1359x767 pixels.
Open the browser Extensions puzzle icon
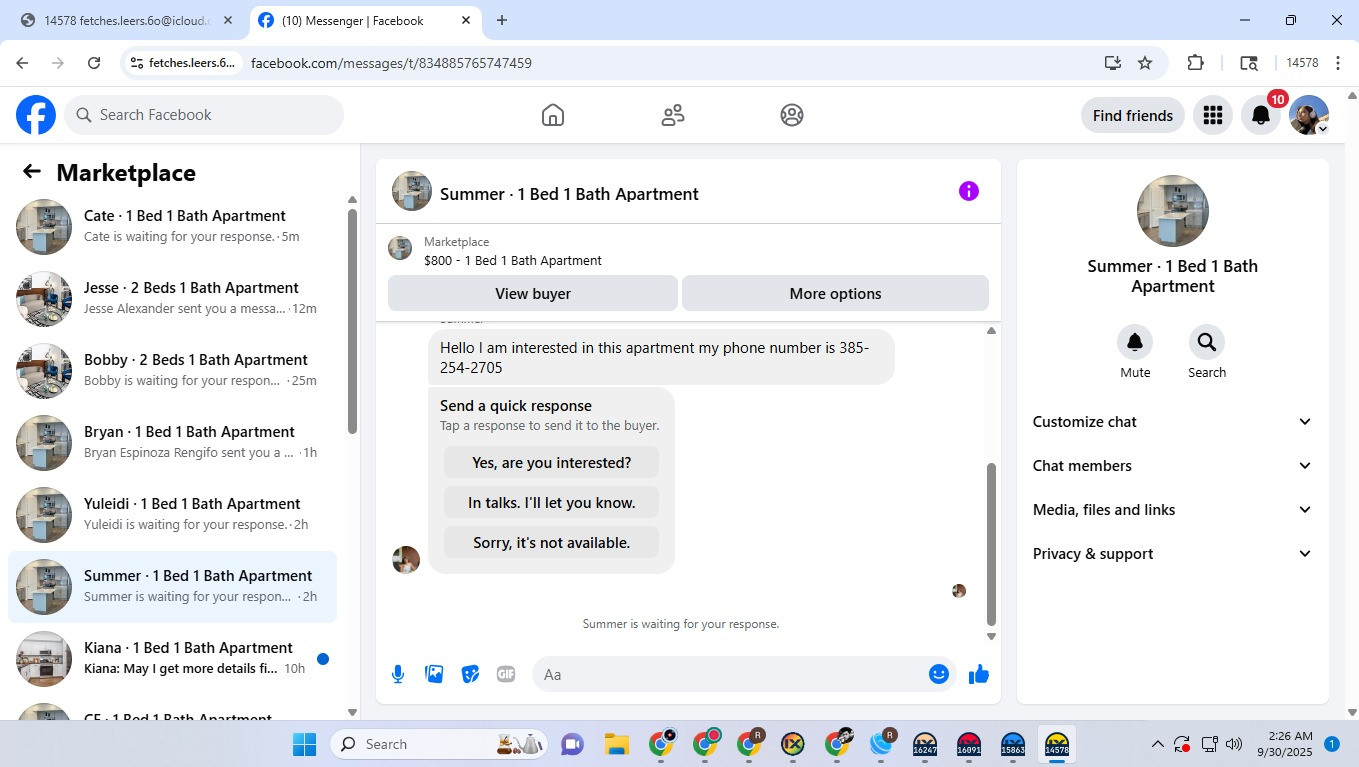pyautogui.click(x=1195, y=63)
